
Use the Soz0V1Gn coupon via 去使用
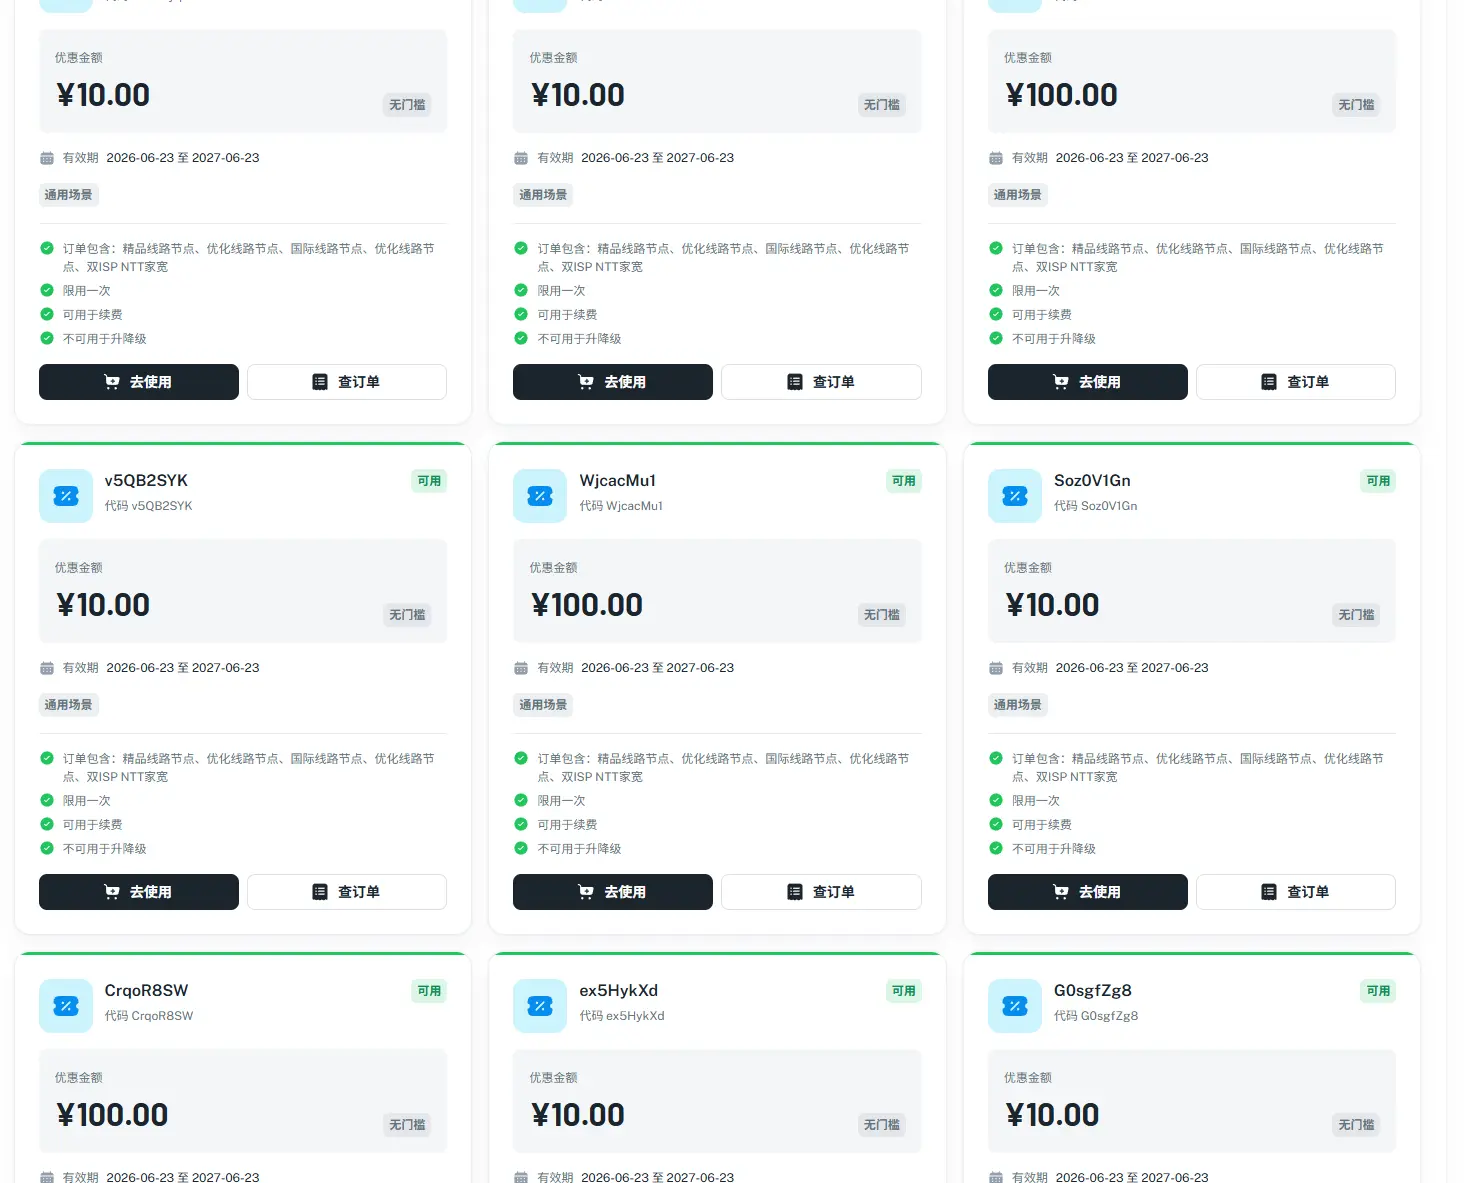coord(1088,892)
